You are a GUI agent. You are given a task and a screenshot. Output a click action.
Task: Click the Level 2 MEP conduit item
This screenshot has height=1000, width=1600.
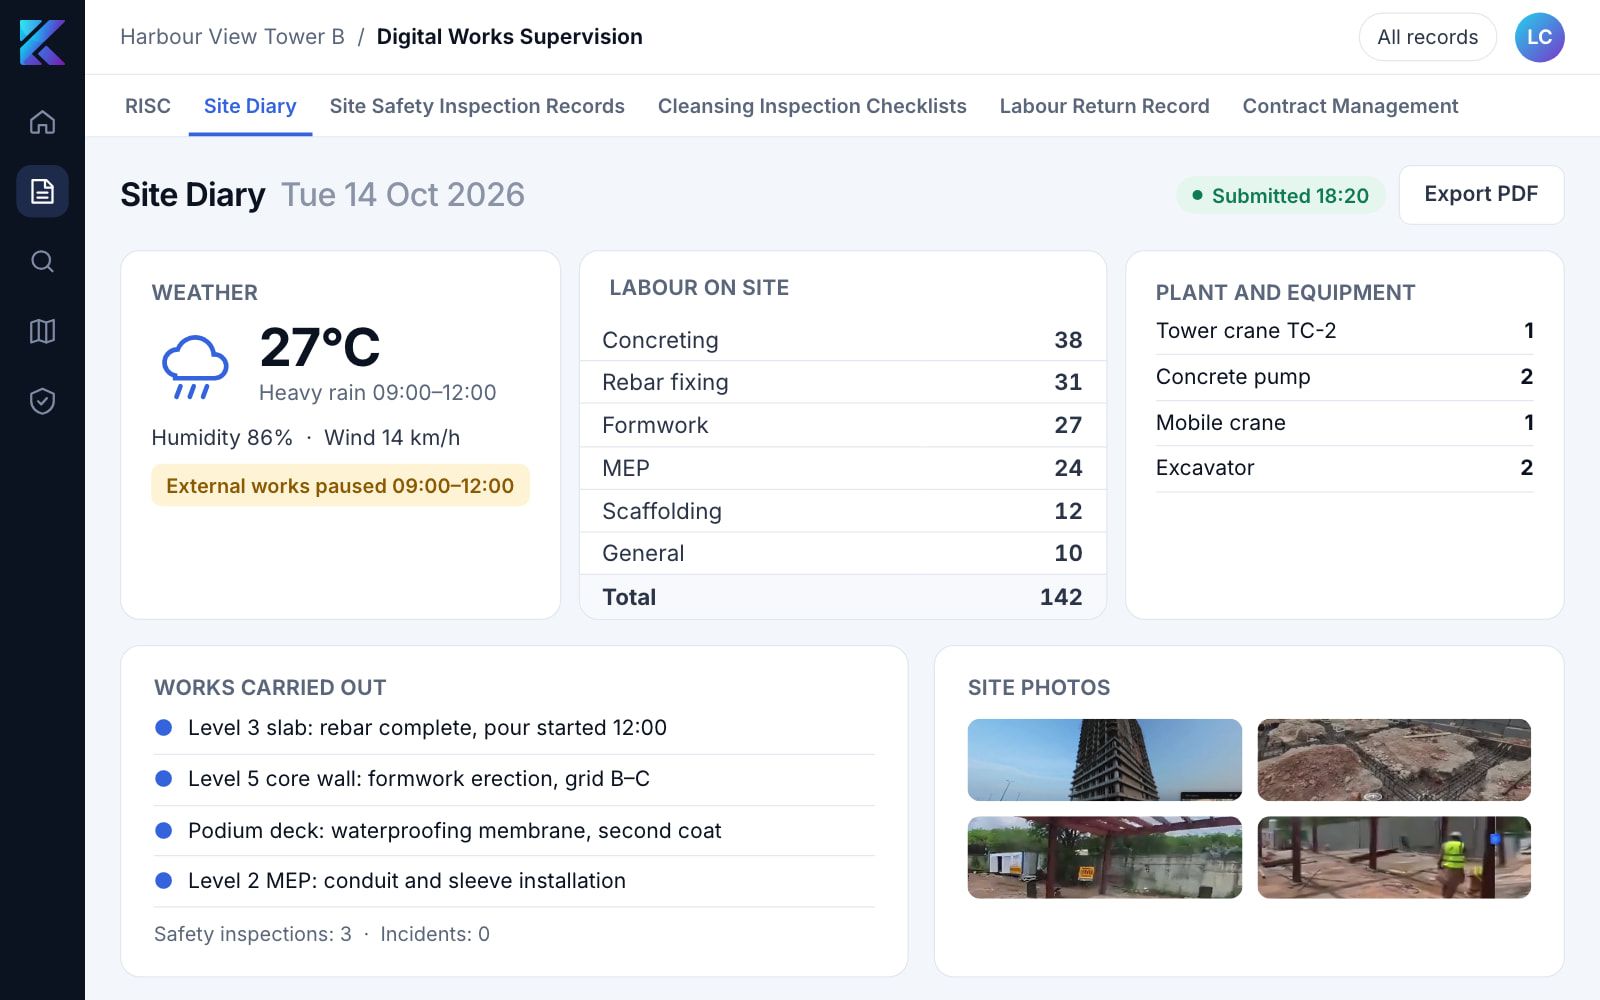(514, 881)
